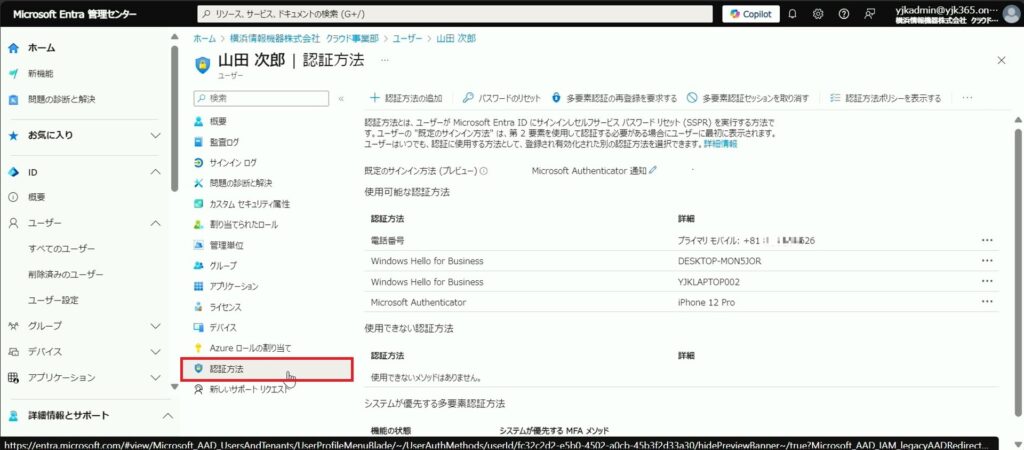Open すべてのユーザー
1024x450 pixels.
(61, 249)
